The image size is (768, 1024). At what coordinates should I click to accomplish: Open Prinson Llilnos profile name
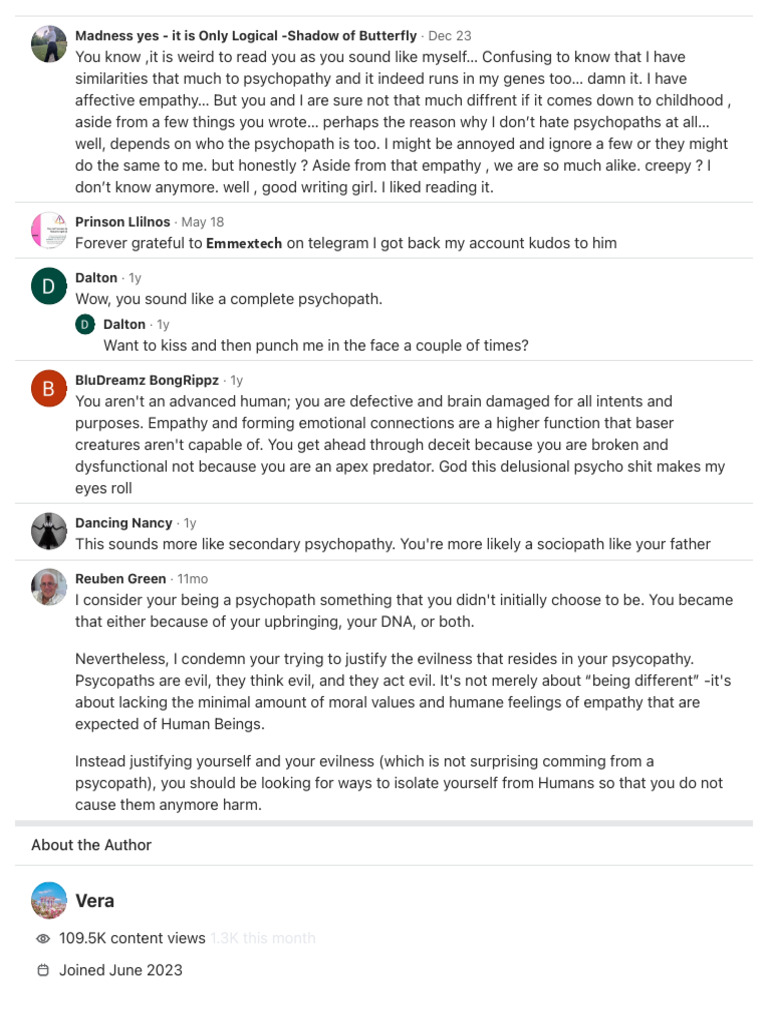tap(123, 222)
